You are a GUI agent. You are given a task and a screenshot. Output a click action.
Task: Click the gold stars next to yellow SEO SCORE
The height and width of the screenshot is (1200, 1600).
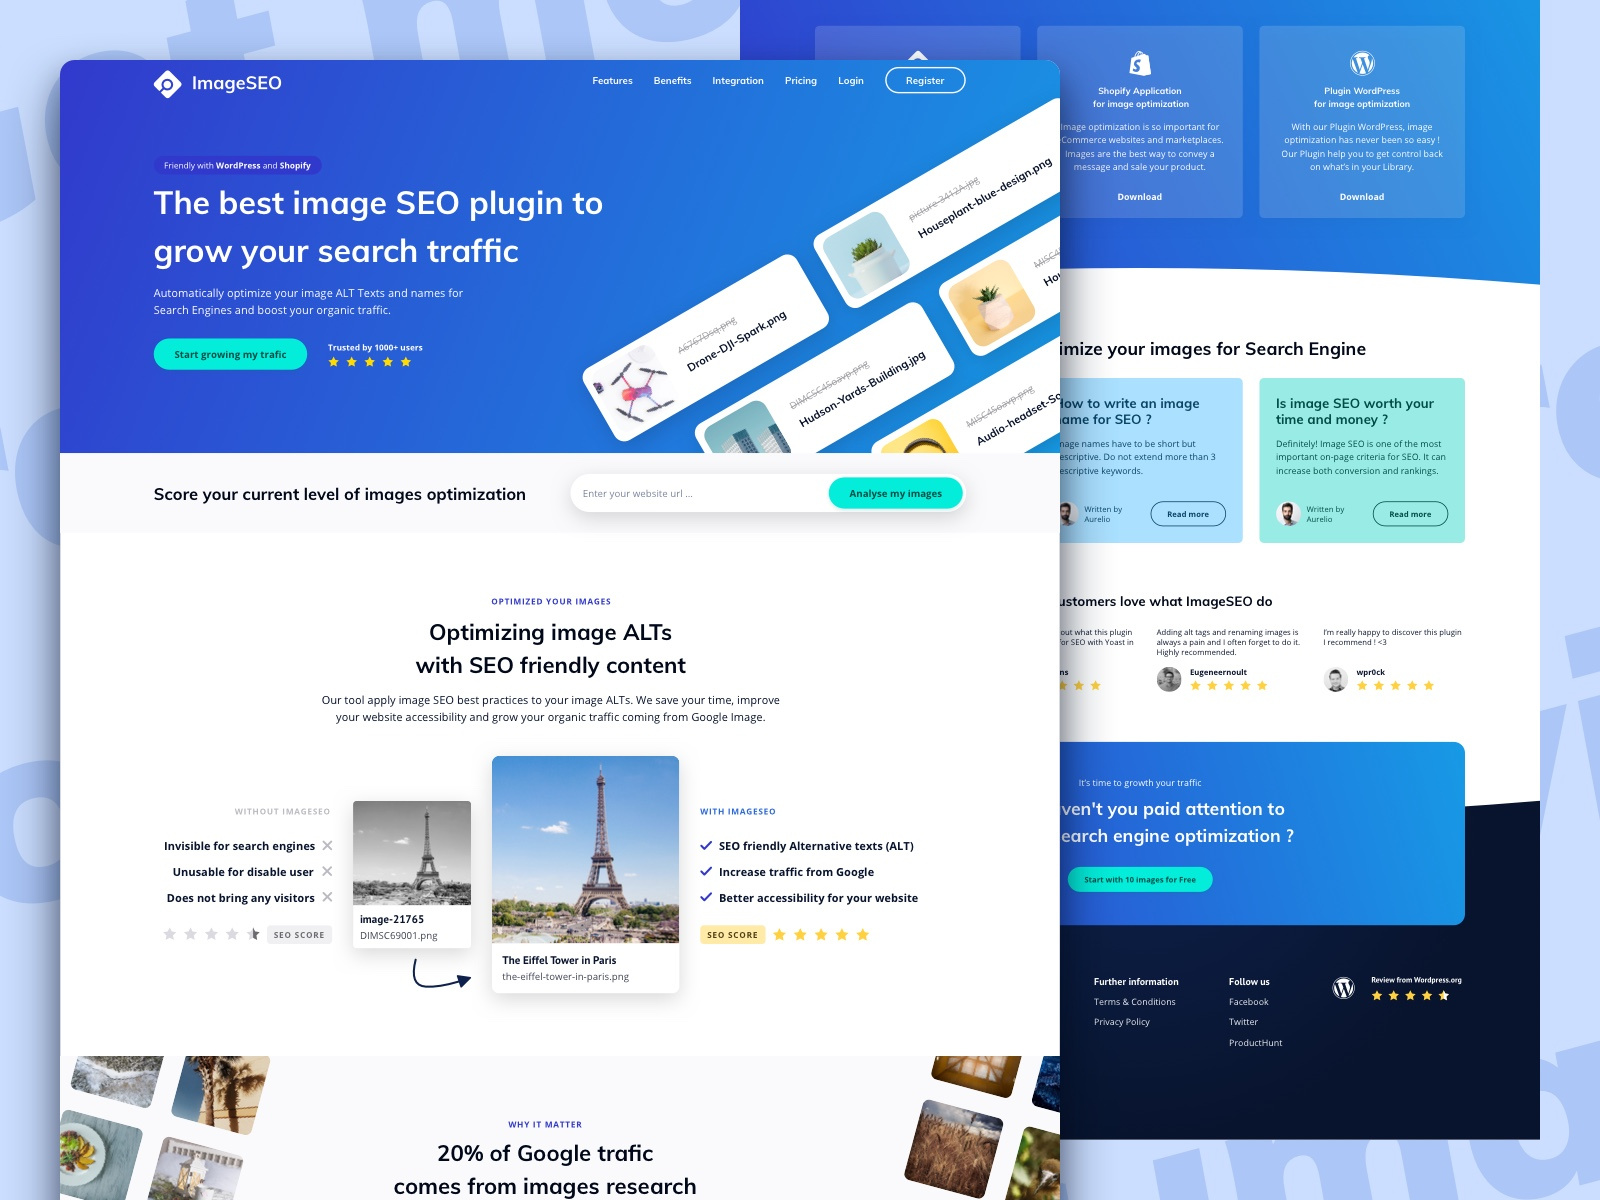pos(821,935)
